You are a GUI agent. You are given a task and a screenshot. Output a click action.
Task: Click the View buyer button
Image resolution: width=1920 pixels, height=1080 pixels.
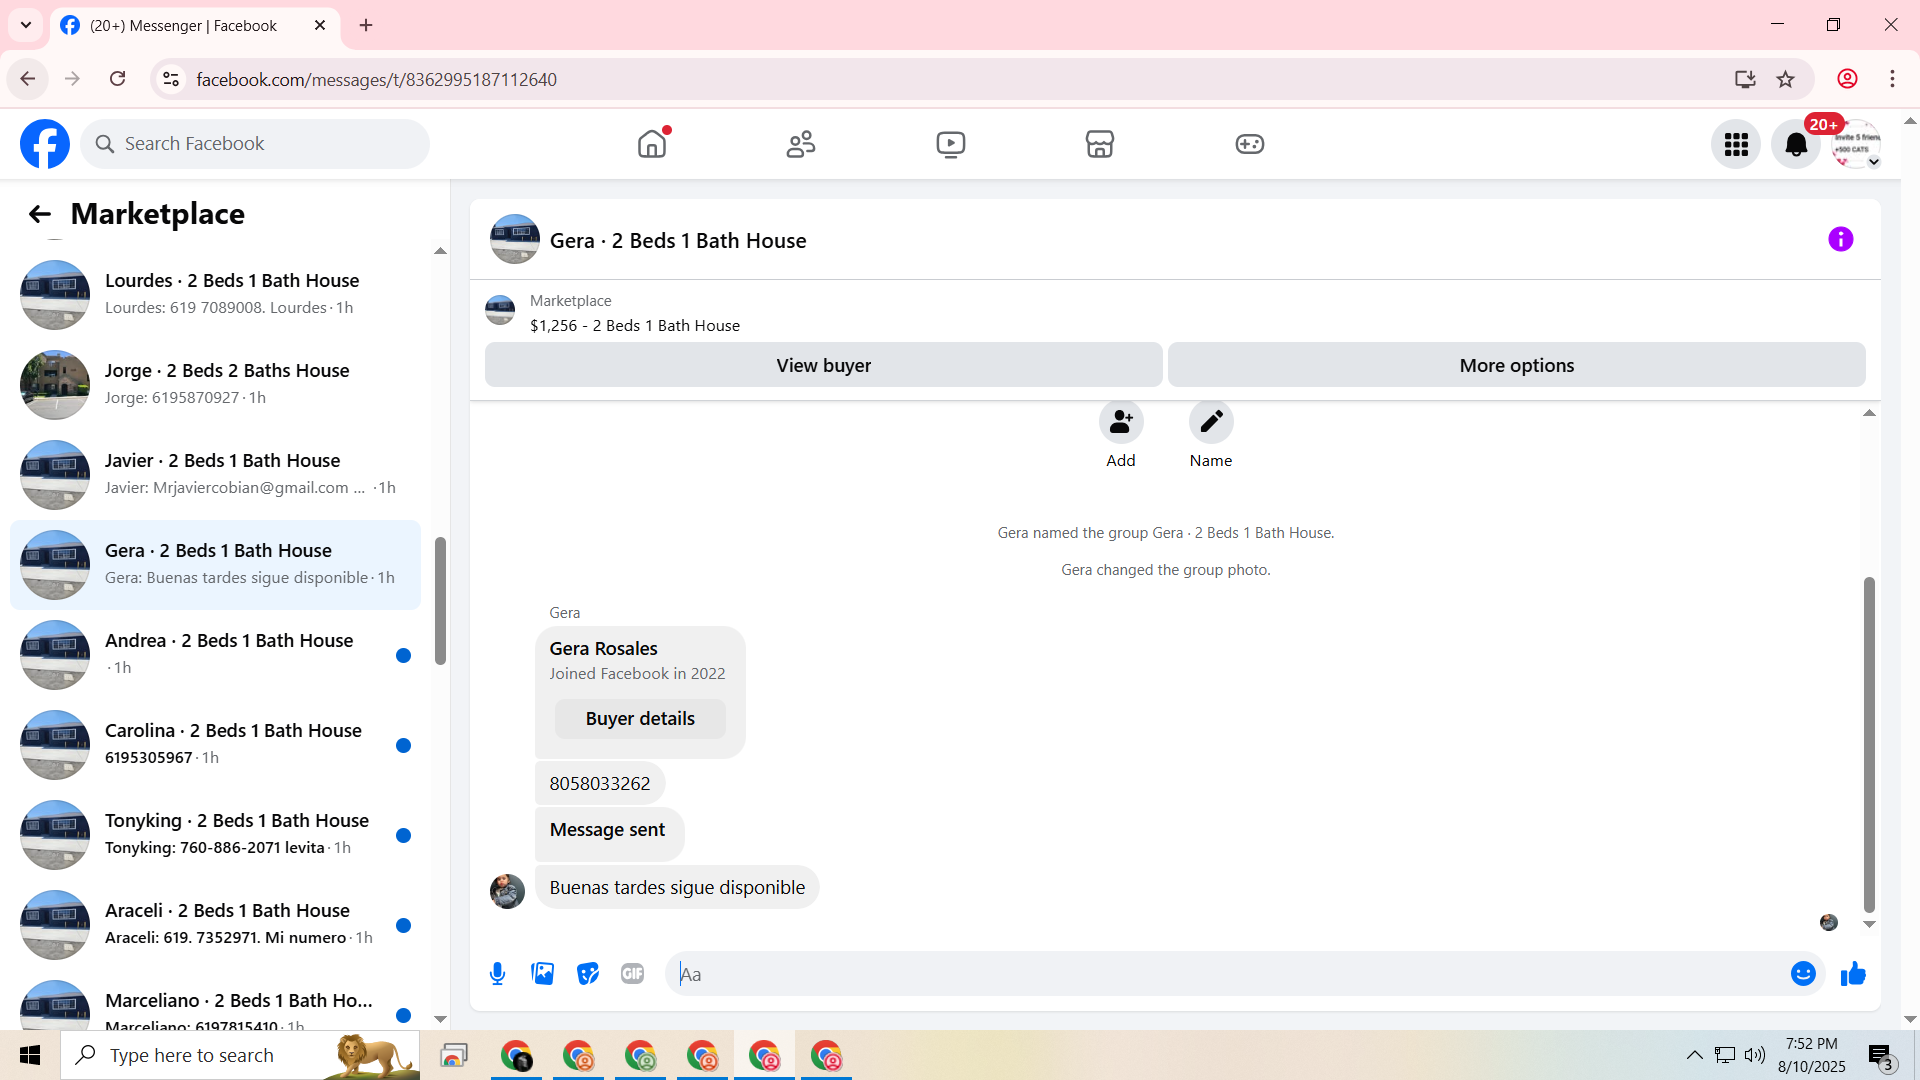click(x=823, y=365)
